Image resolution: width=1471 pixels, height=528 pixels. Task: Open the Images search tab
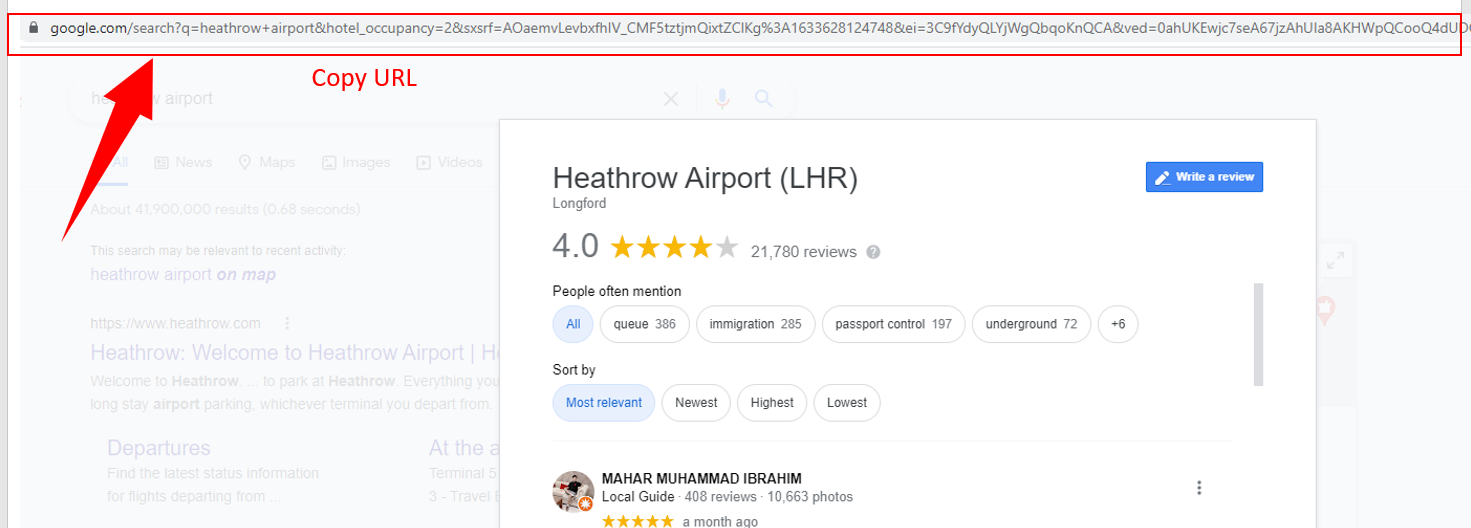click(x=356, y=162)
